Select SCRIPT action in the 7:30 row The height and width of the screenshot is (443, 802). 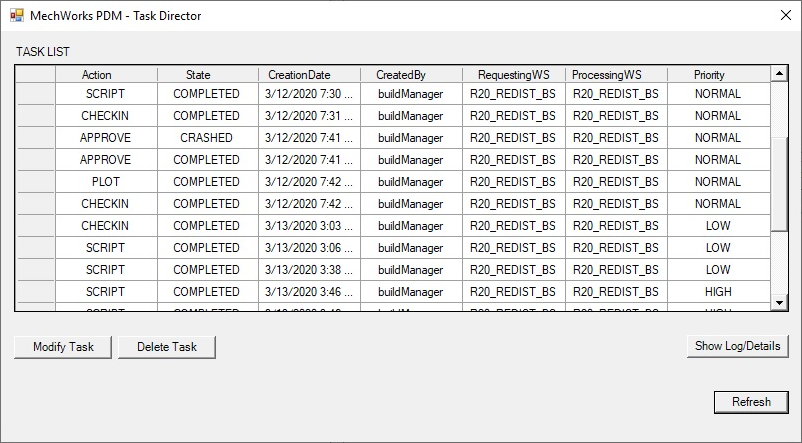pyautogui.click(x=106, y=94)
